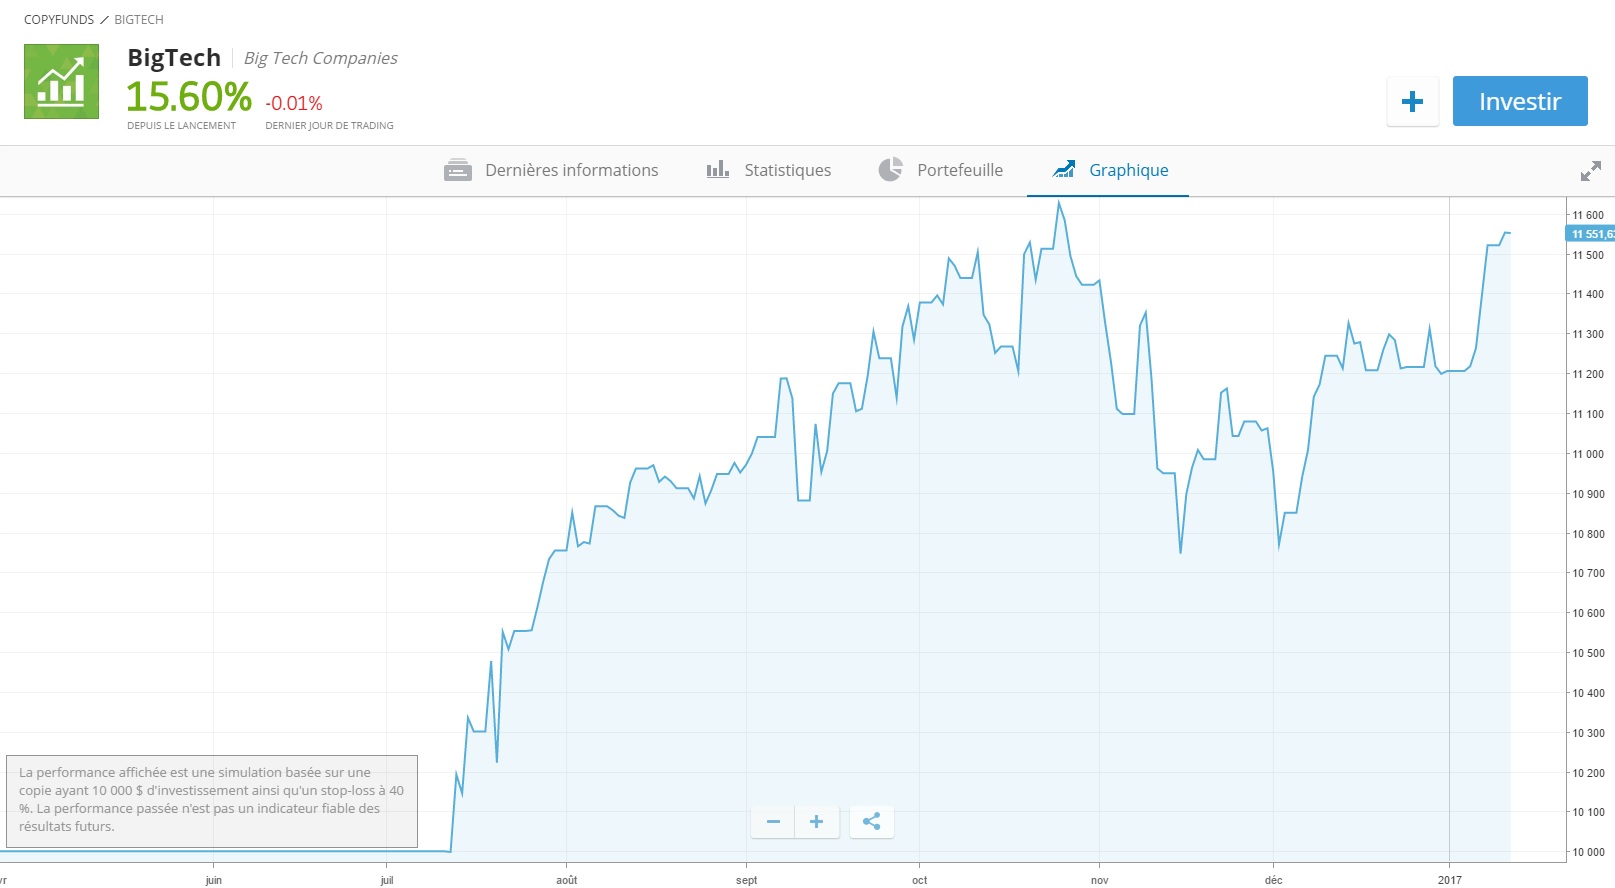Screen dimensions: 1615x888
Task: Click the 2017 marker on time axis
Action: tap(1449, 880)
